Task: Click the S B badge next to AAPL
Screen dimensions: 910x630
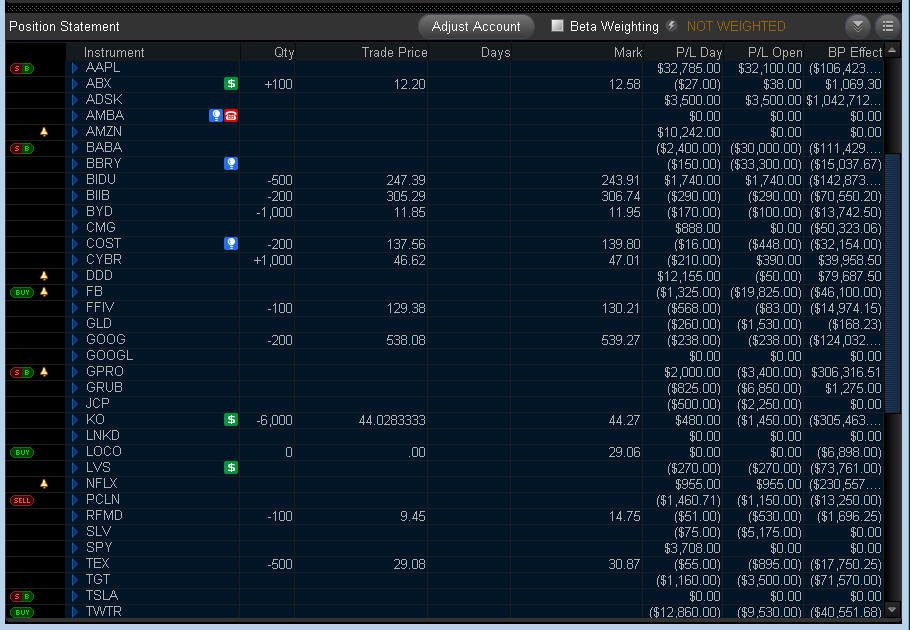Action: click(22, 68)
